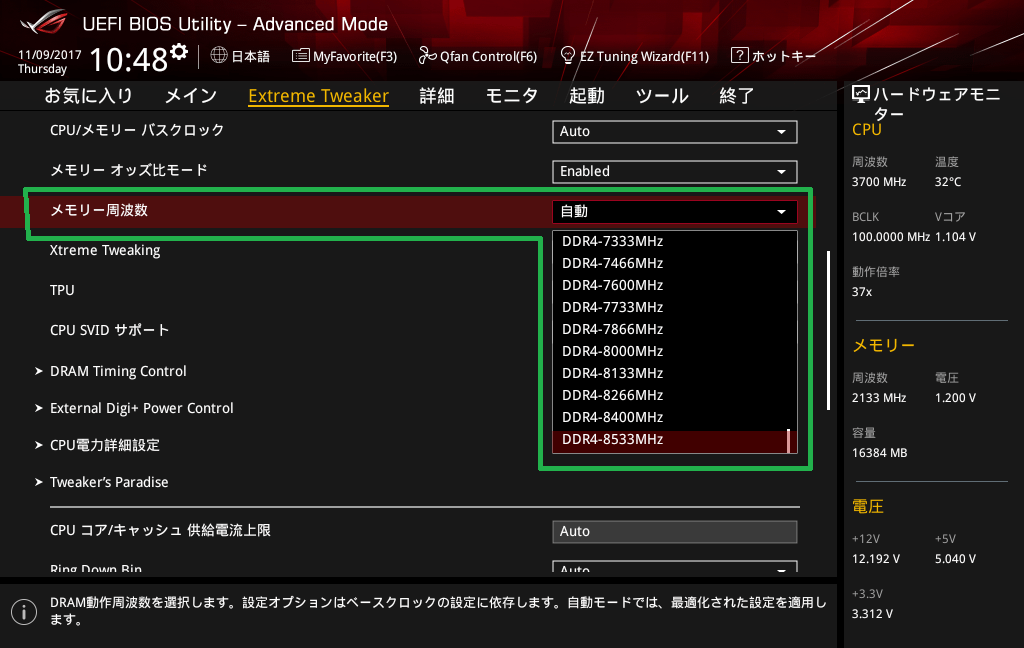Viewport: 1024px width, 648px height.
Task: Choose the highlighted DDR4-8533MHz entry
Action: (x=675, y=440)
